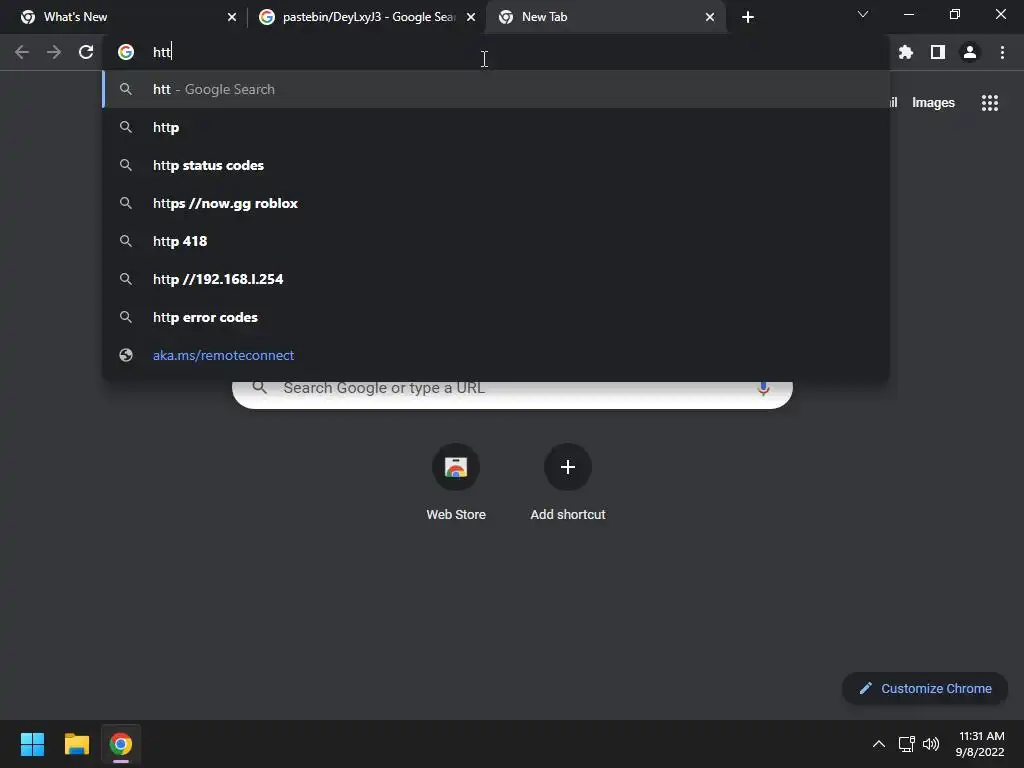
Task: Reload the current page
Action: coord(86,52)
